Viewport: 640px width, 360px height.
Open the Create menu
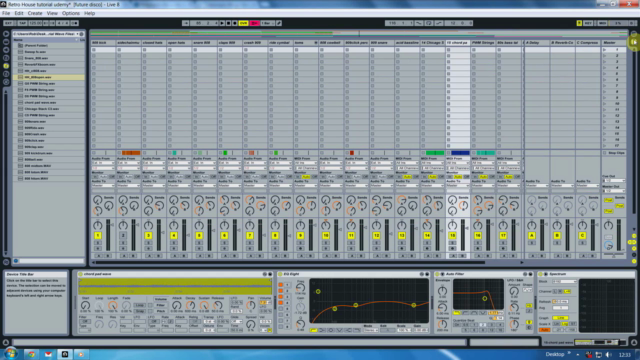point(35,13)
